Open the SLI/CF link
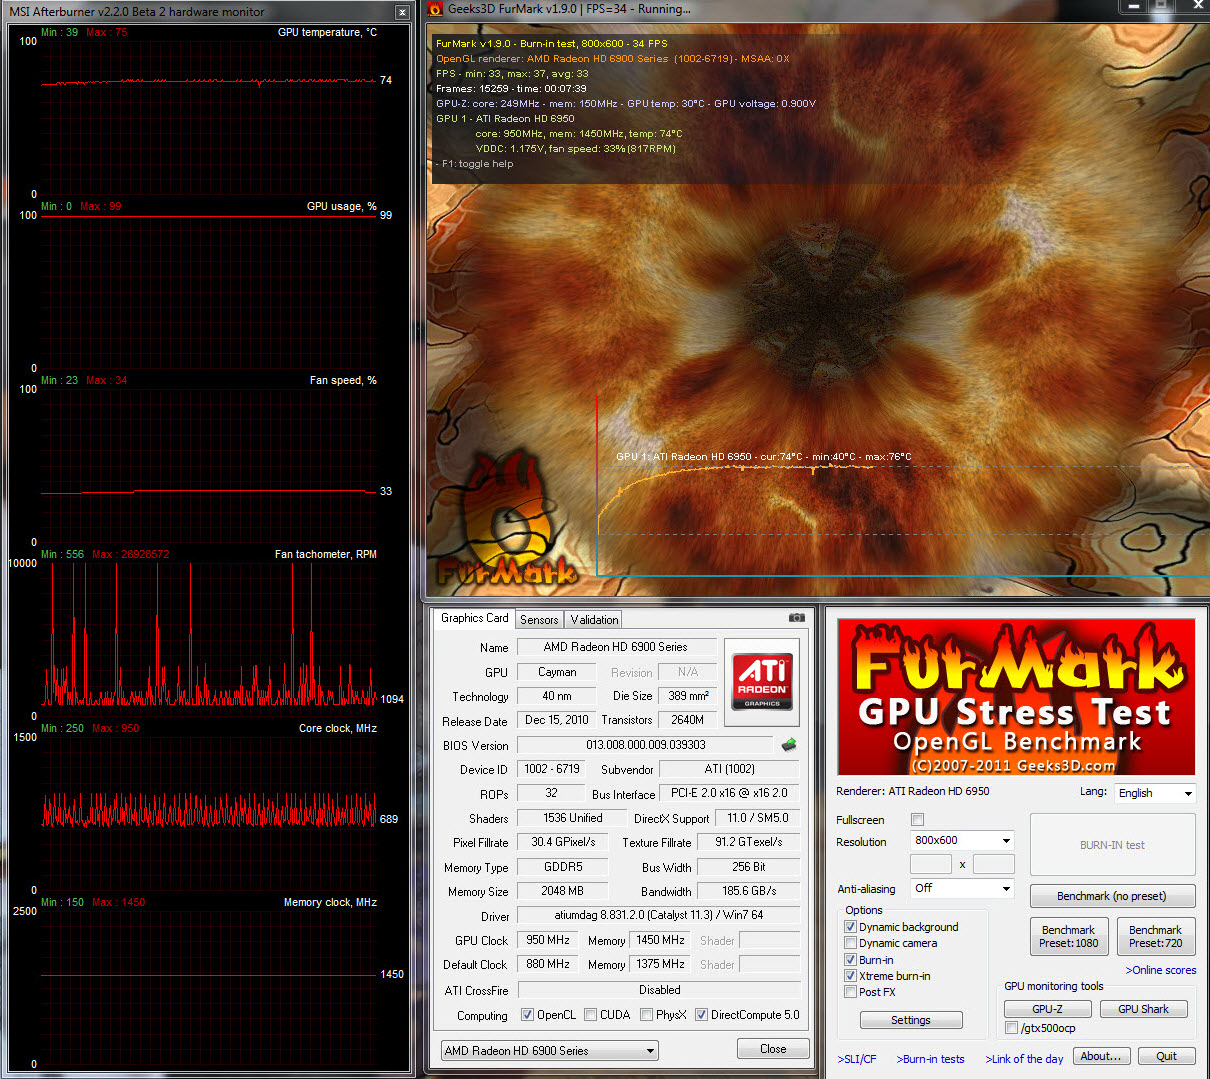The image size is (1210, 1079). (x=857, y=1059)
